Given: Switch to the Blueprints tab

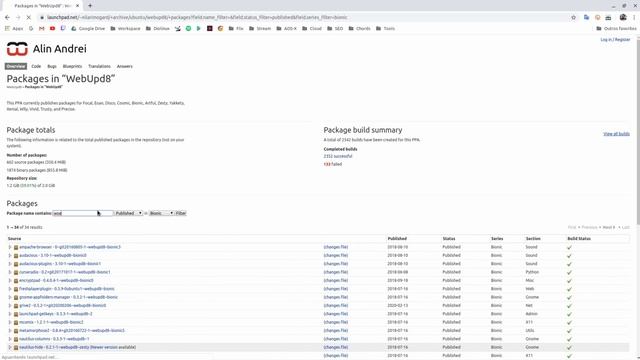Looking at the screenshot, I should click(72, 66).
